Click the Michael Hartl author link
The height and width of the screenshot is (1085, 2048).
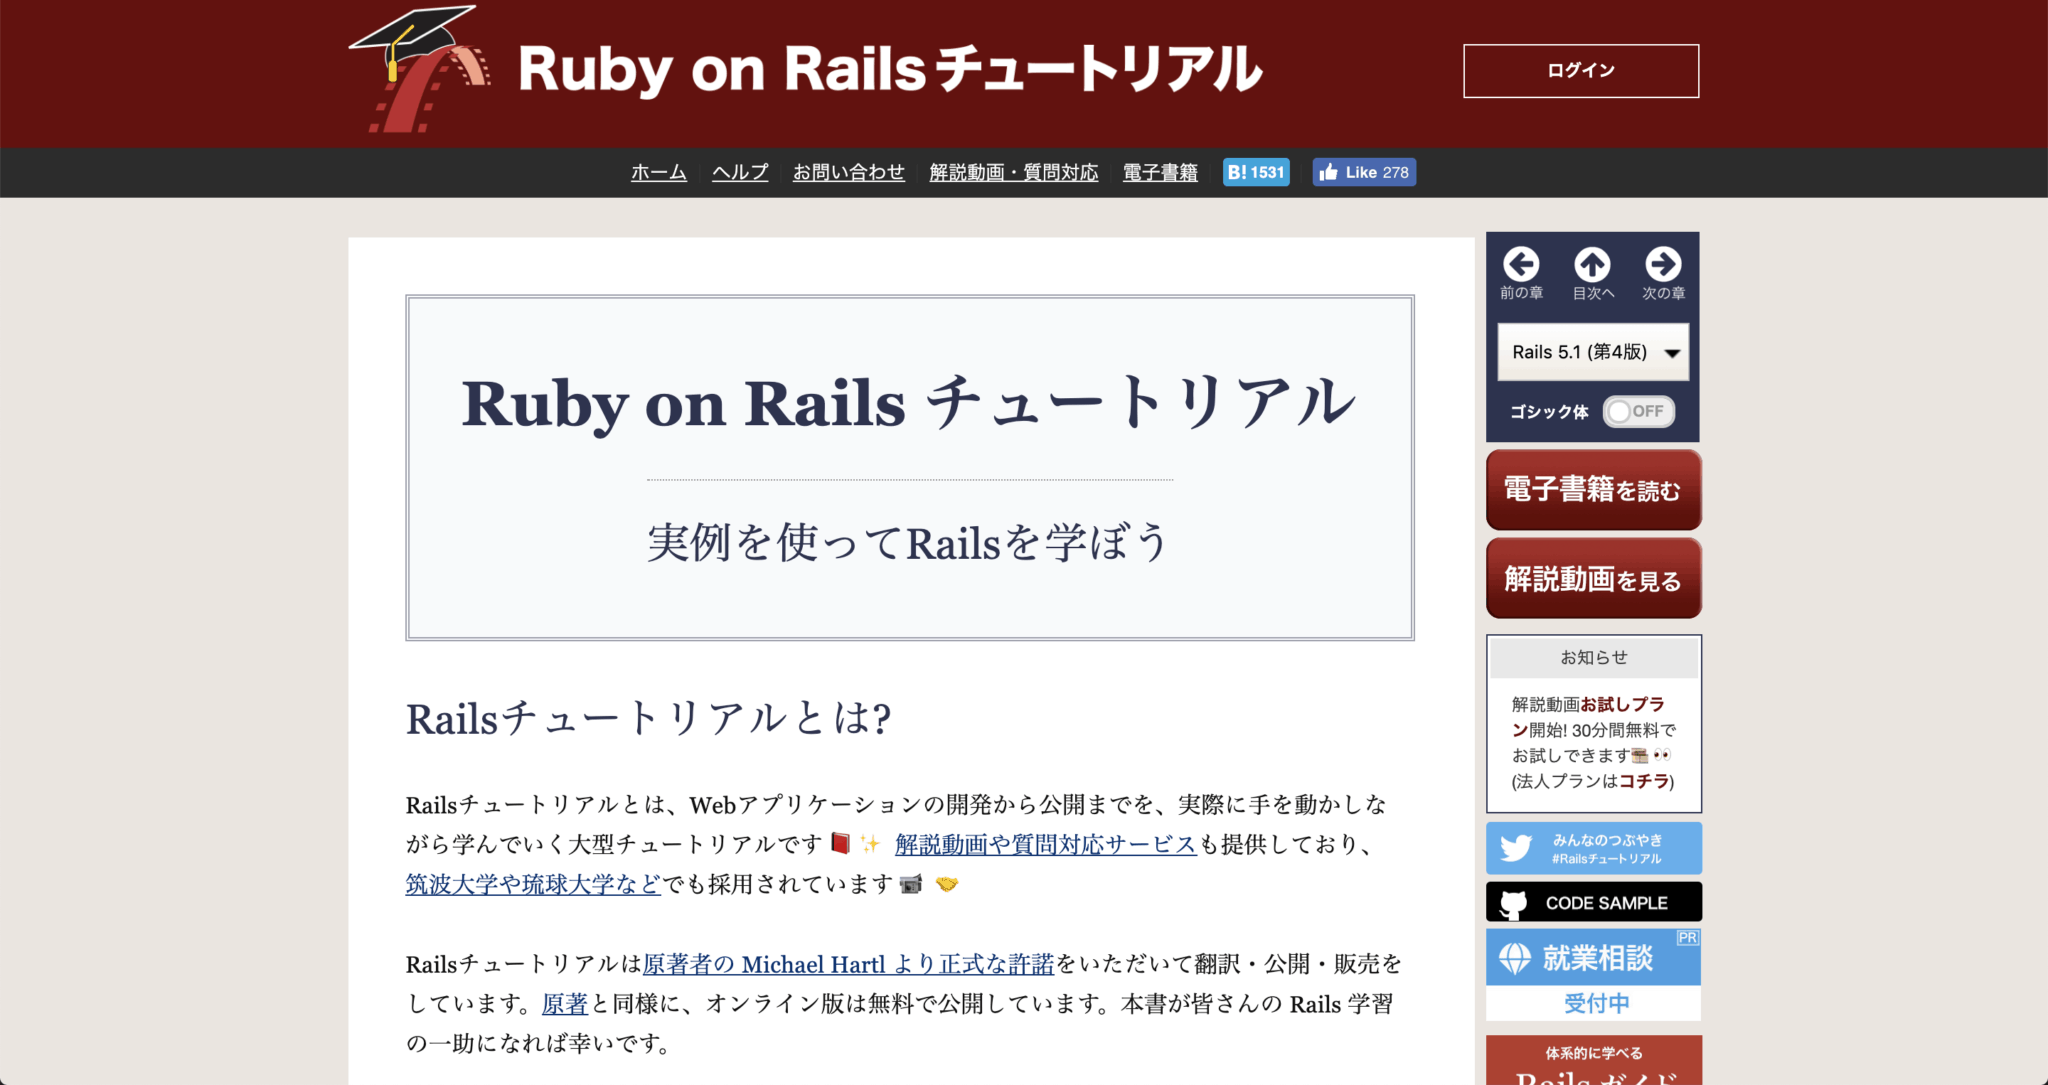(815, 964)
